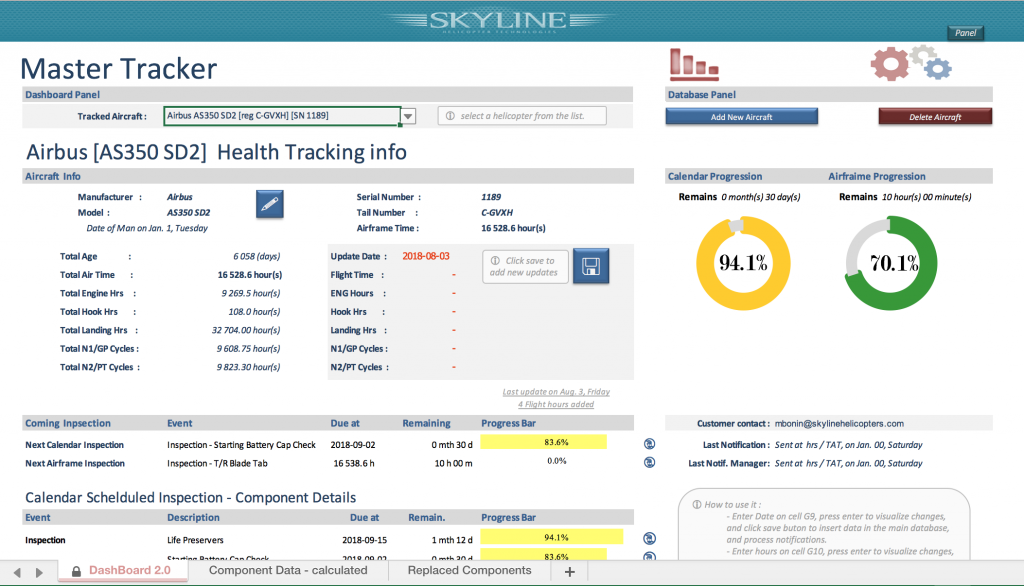
Task: Click the lock icon on DashBoard 2.0 tab
Action: tap(76, 571)
